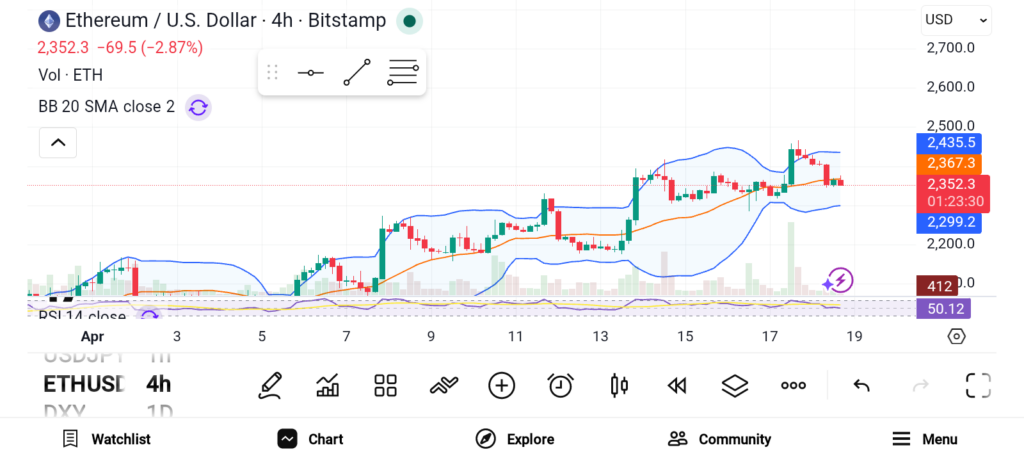Collapse the indicator legend with the chevron

pos(58,143)
